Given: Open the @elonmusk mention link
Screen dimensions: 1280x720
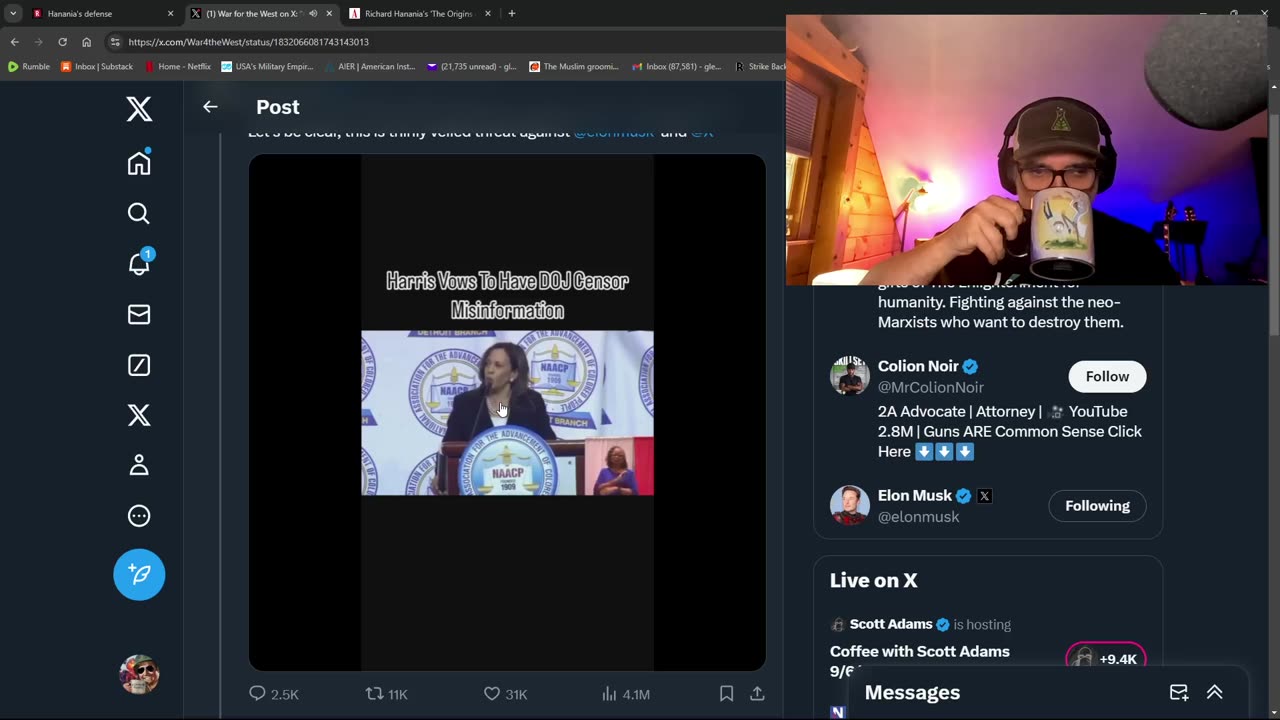Looking at the screenshot, I should point(613,132).
